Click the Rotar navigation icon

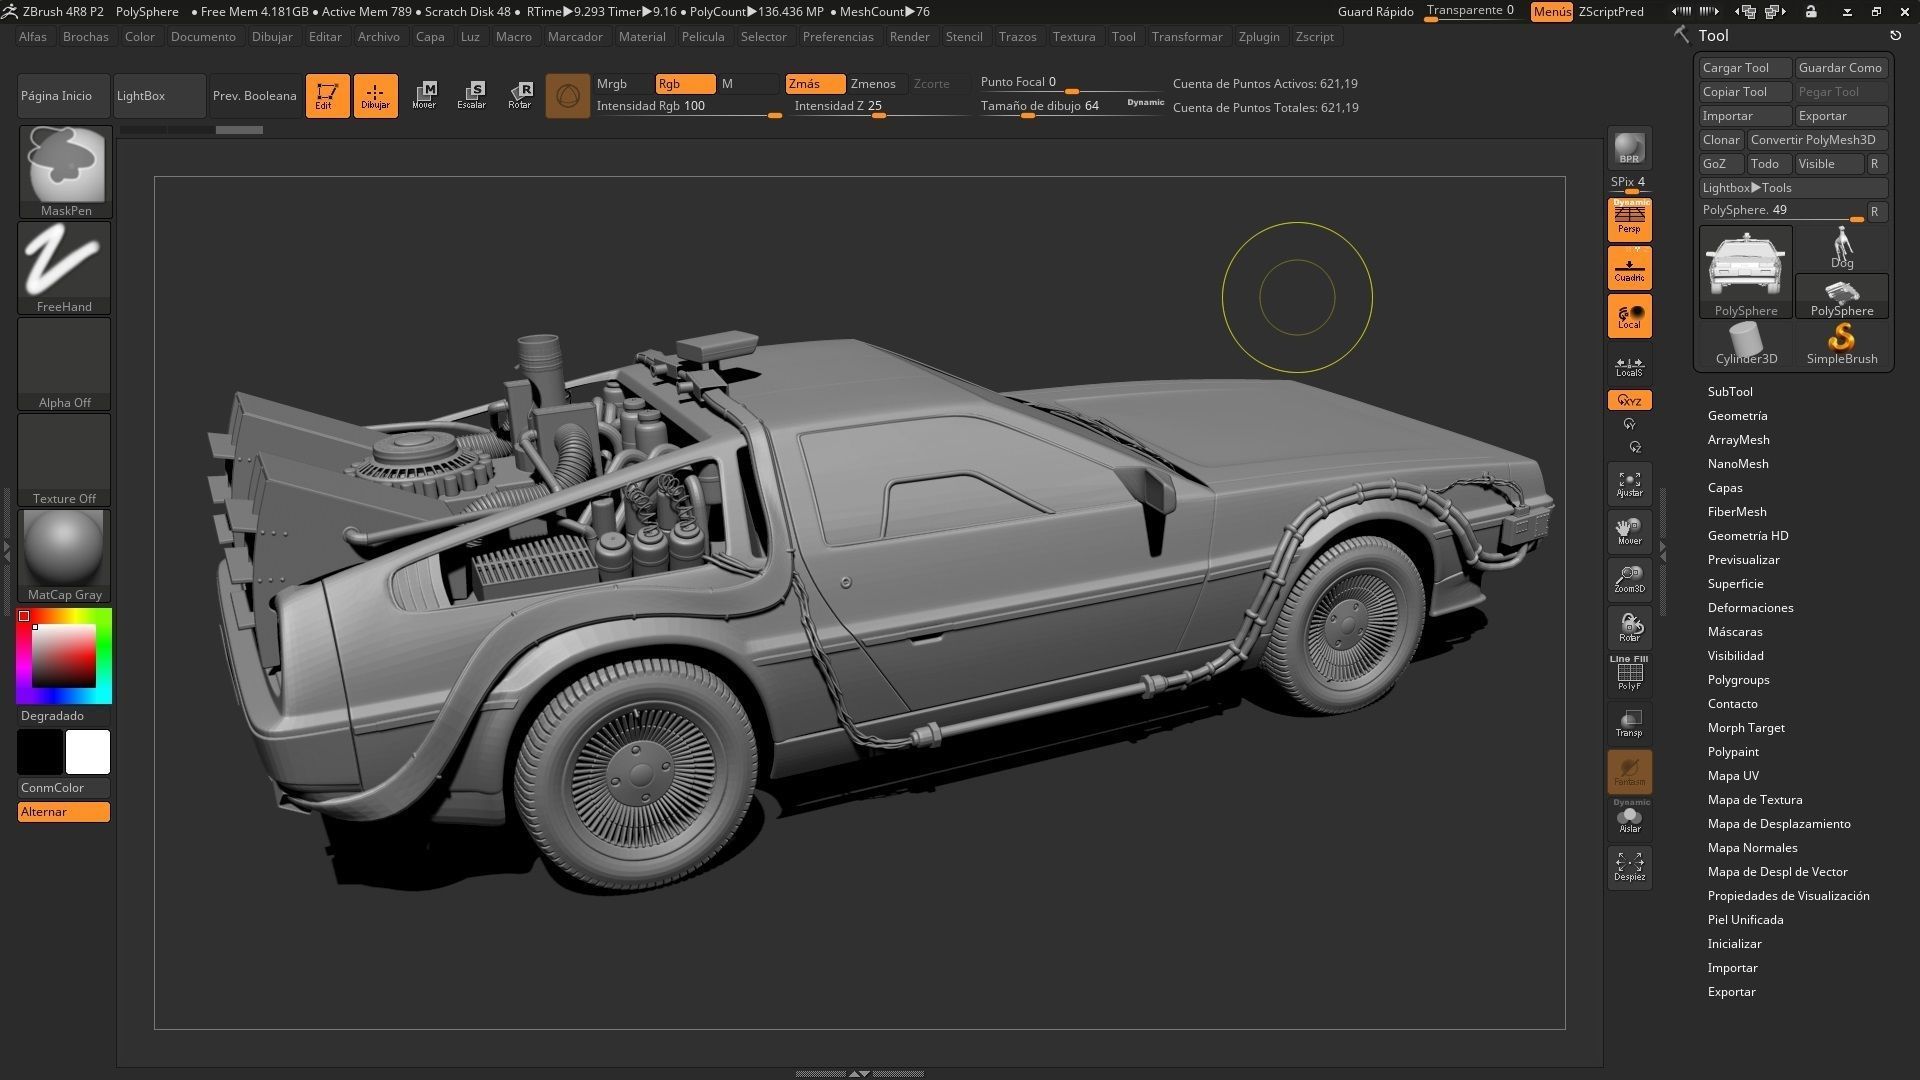coord(1629,628)
